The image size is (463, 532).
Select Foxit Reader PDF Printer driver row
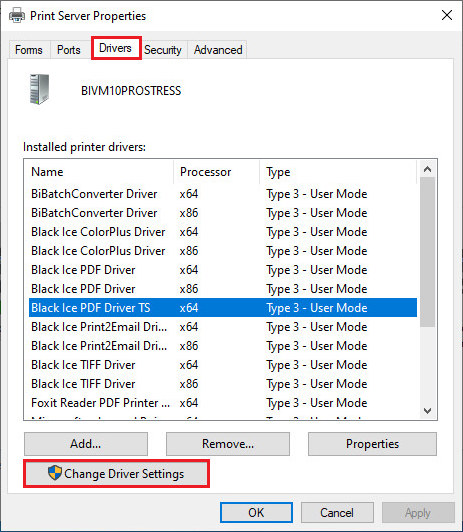pyautogui.click(x=223, y=403)
